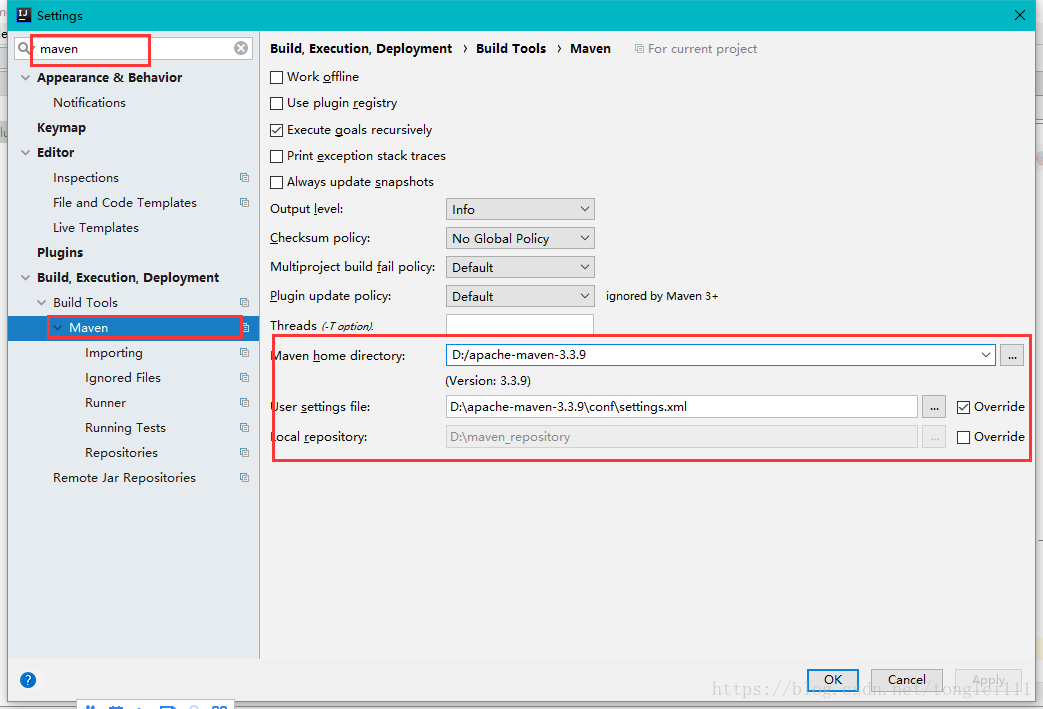Open the Checksum policy dropdown

[x=520, y=238]
